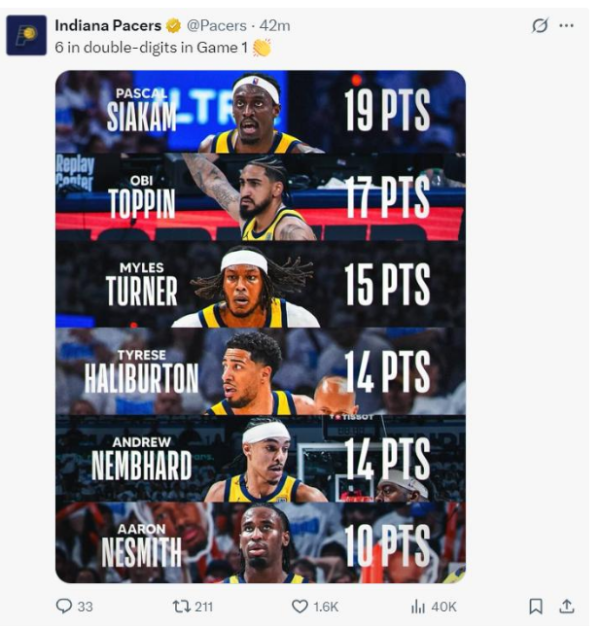Open the Indiana Pacers display name
This screenshot has width=600, height=626.
[108, 26]
